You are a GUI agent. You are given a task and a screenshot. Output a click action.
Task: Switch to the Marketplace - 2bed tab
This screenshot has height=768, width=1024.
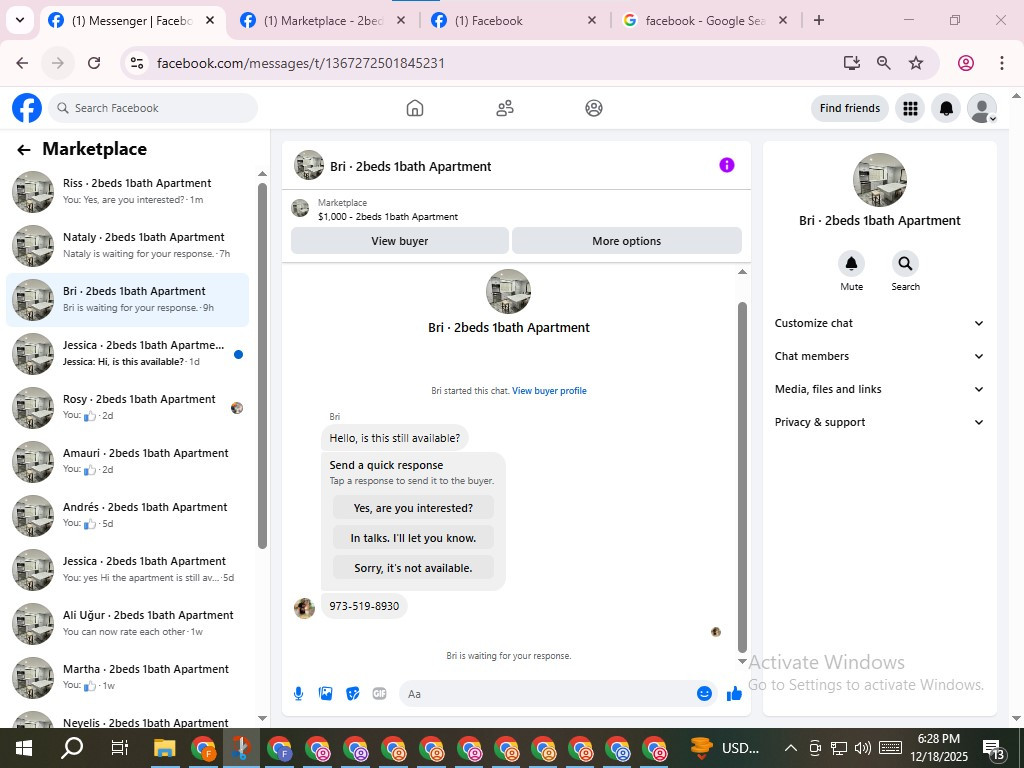coord(323,20)
